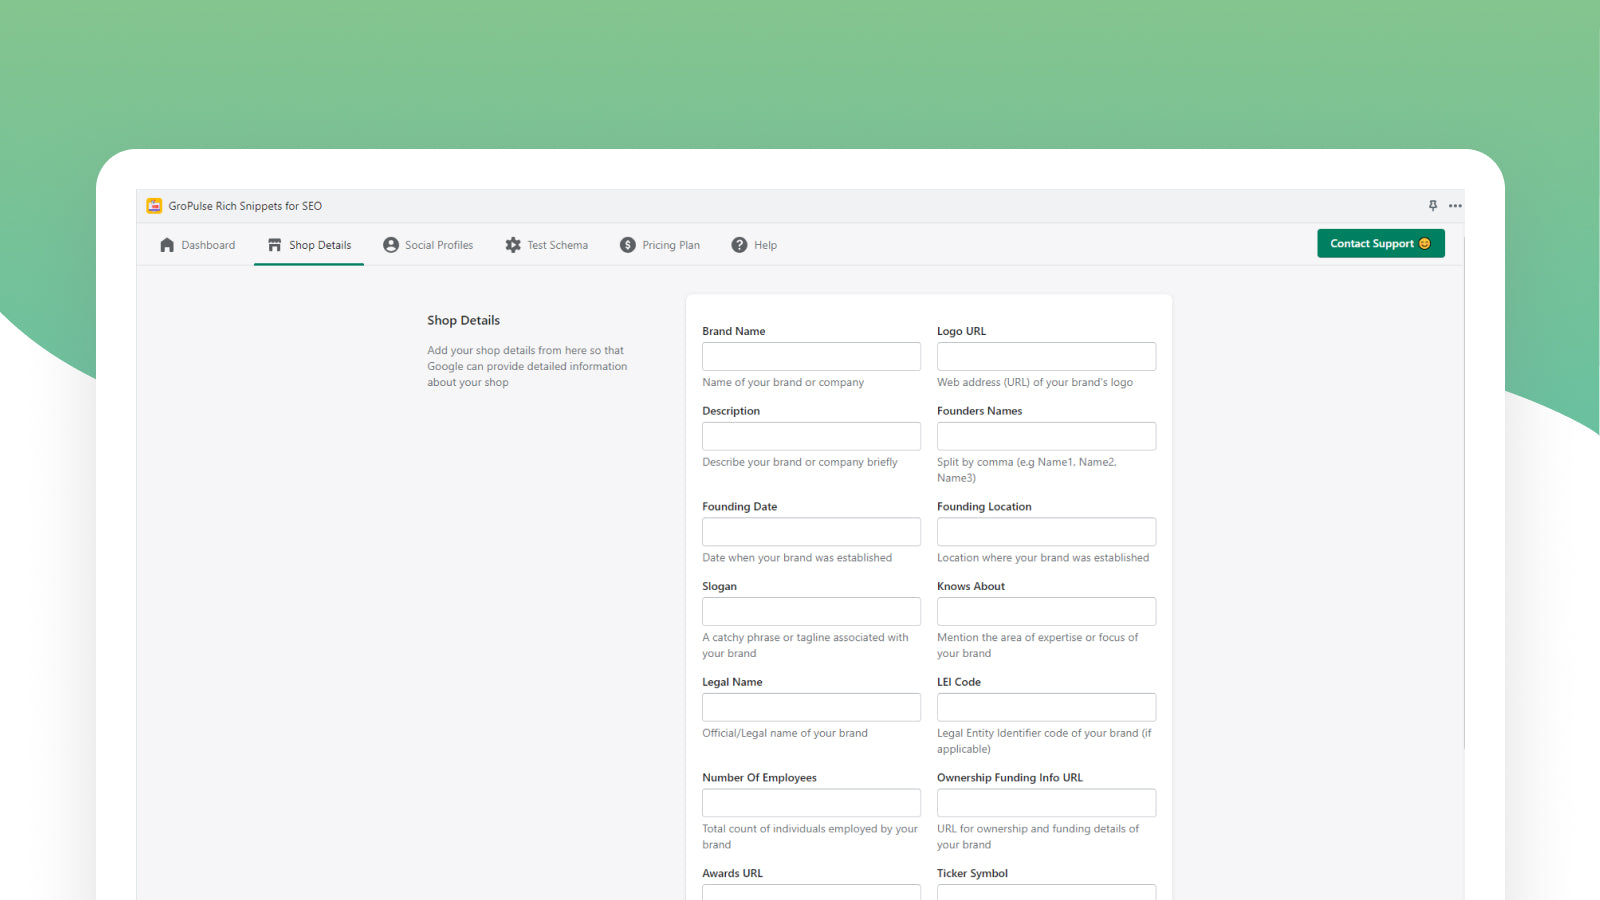1600x900 pixels.
Task: Click into the Description field
Action: 811,436
